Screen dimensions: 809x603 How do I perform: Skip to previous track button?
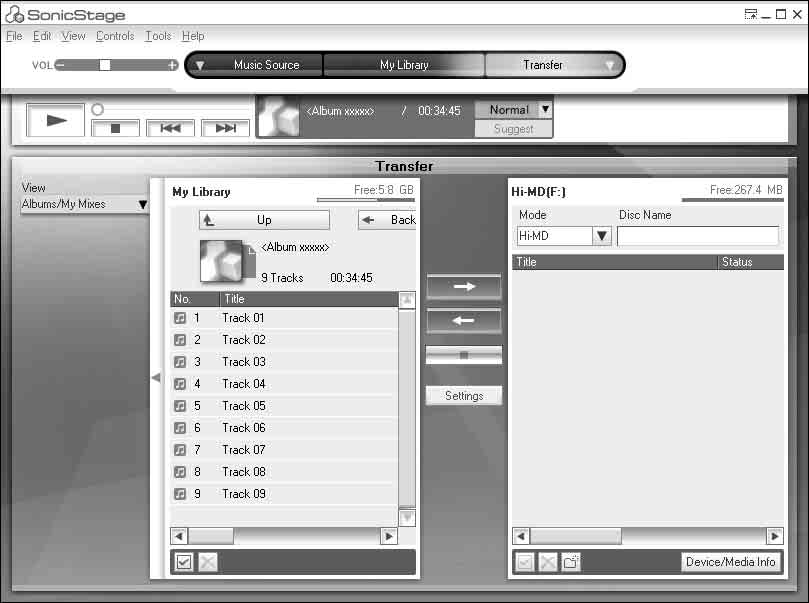170,128
